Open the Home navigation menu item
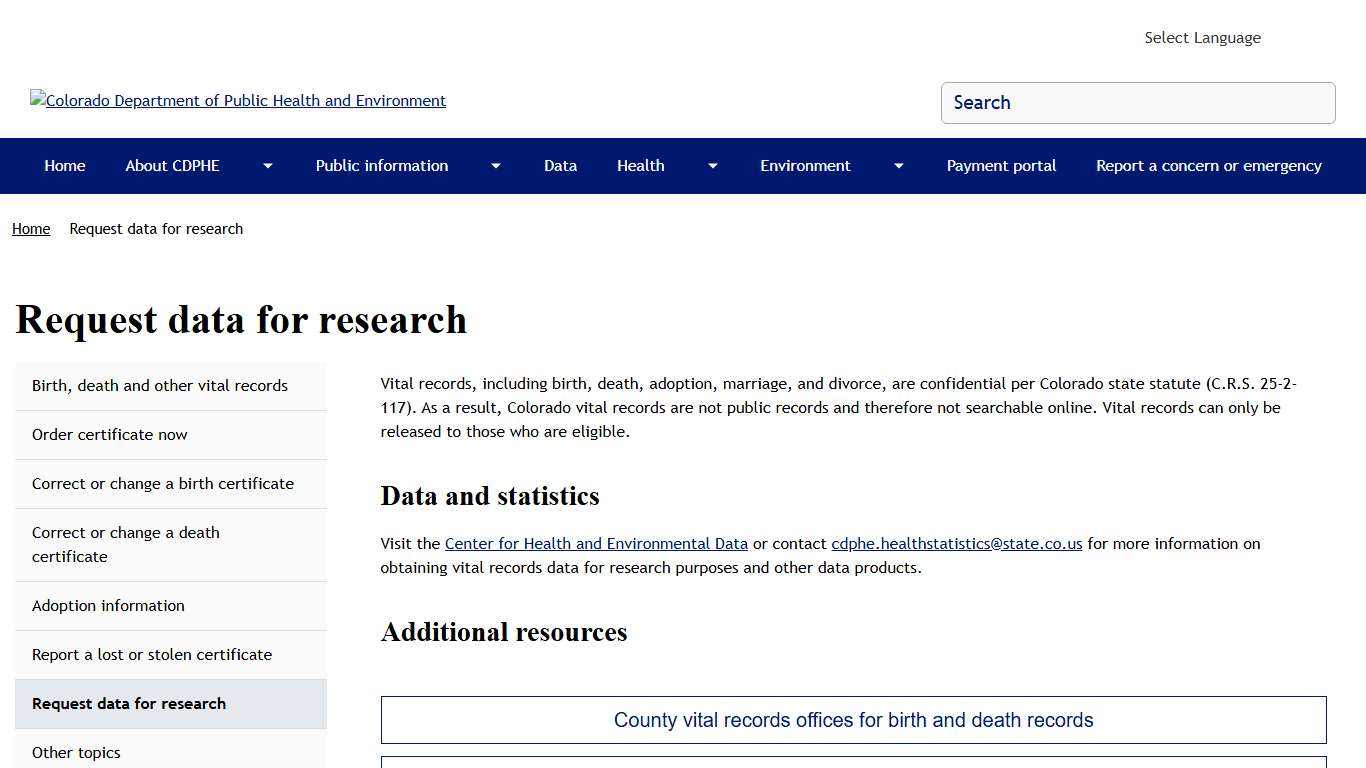1366x768 pixels. (64, 166)
